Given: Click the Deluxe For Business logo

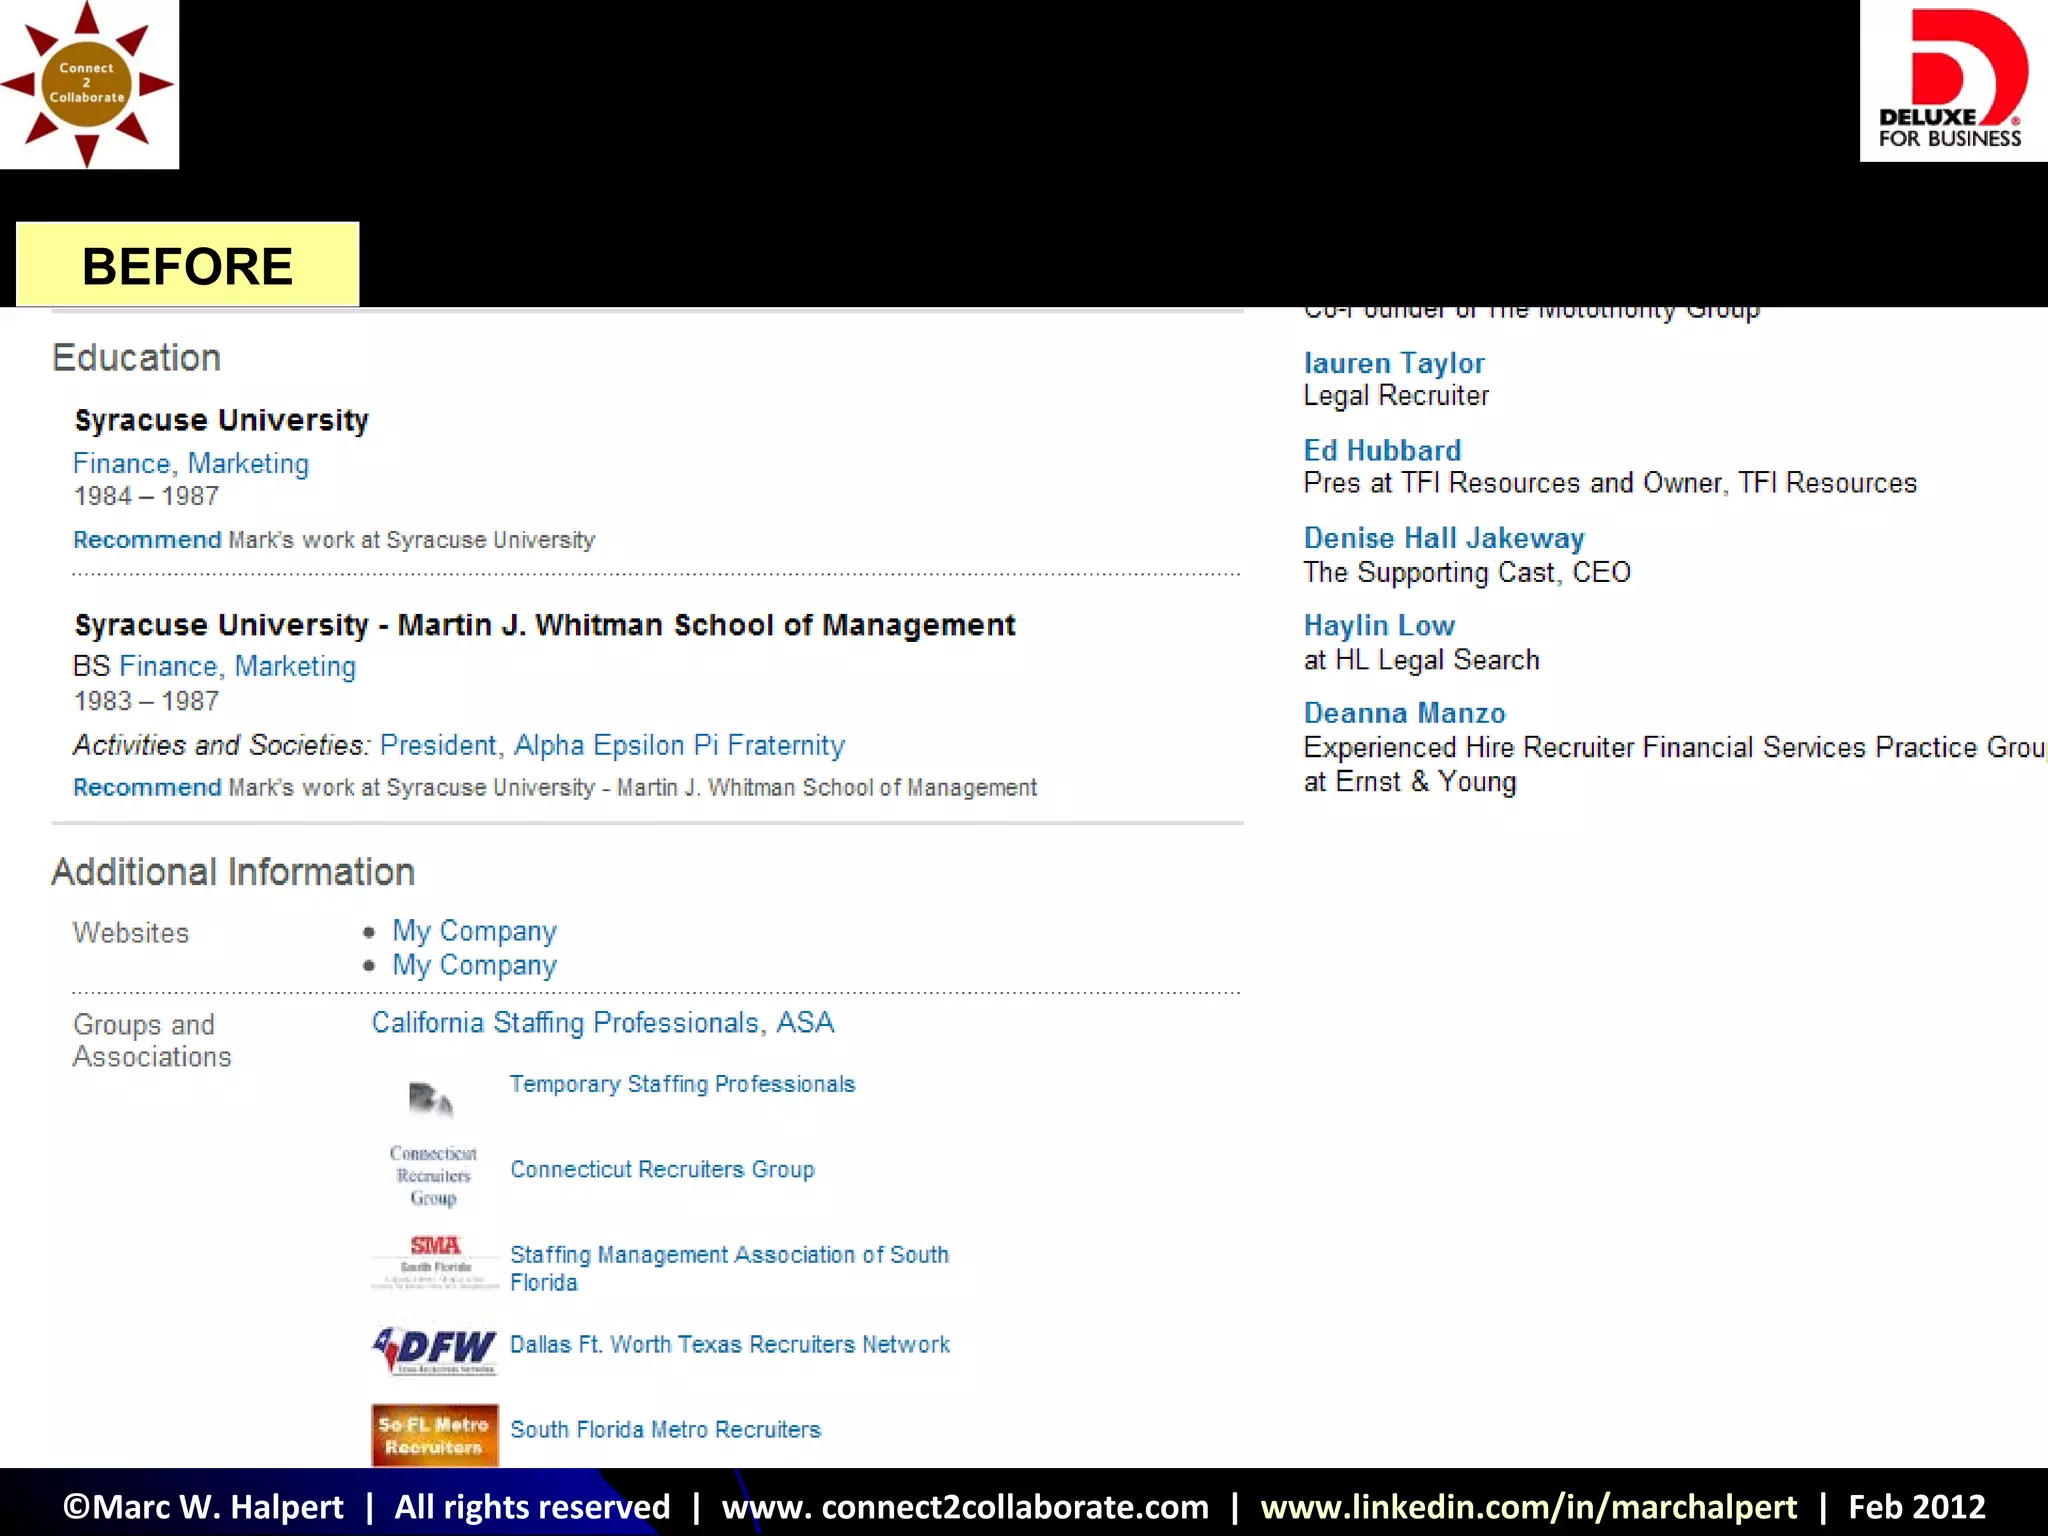Looking at the screenshot, I should click(1951, 80).
